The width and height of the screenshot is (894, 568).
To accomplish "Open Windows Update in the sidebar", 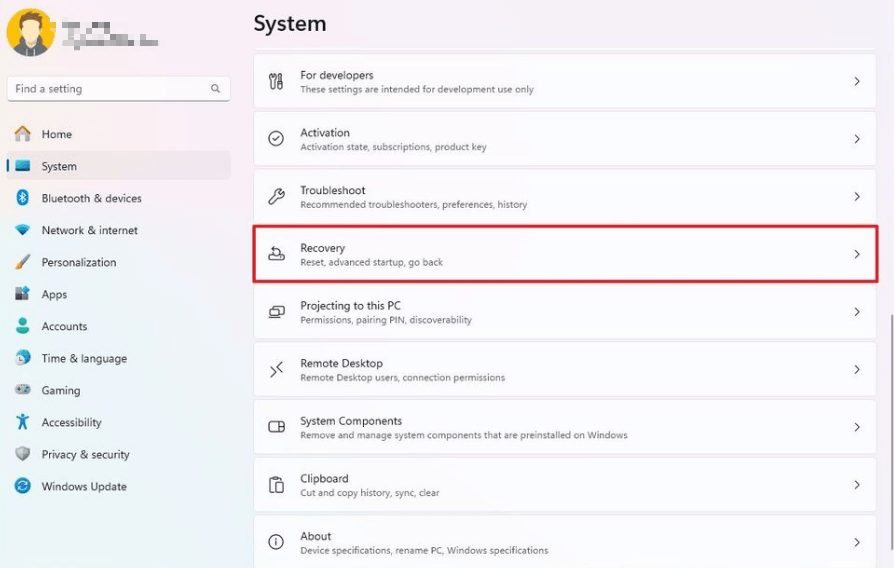I will (x=83, y=487).
